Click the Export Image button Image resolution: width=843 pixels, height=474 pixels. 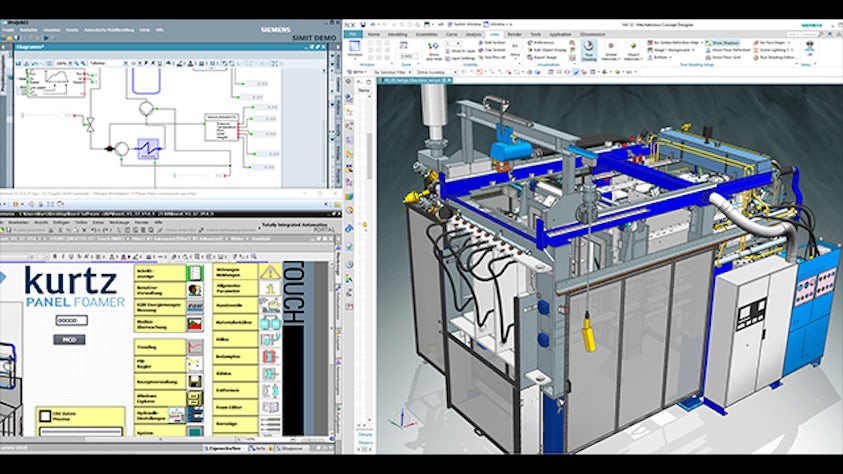tap(542, 57)
